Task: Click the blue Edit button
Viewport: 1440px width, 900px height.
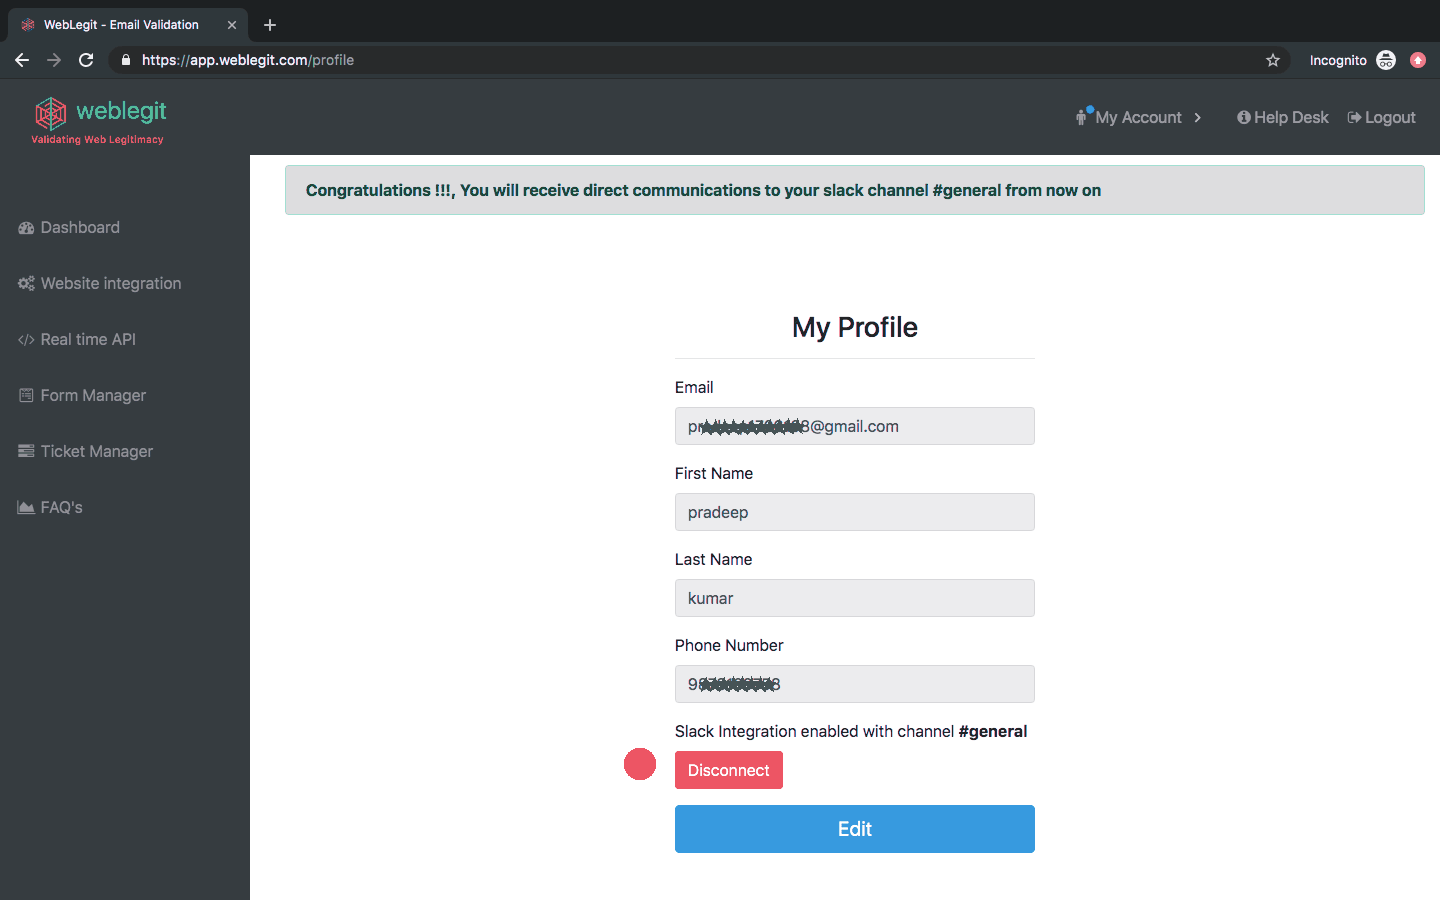Action: [855, 829]
